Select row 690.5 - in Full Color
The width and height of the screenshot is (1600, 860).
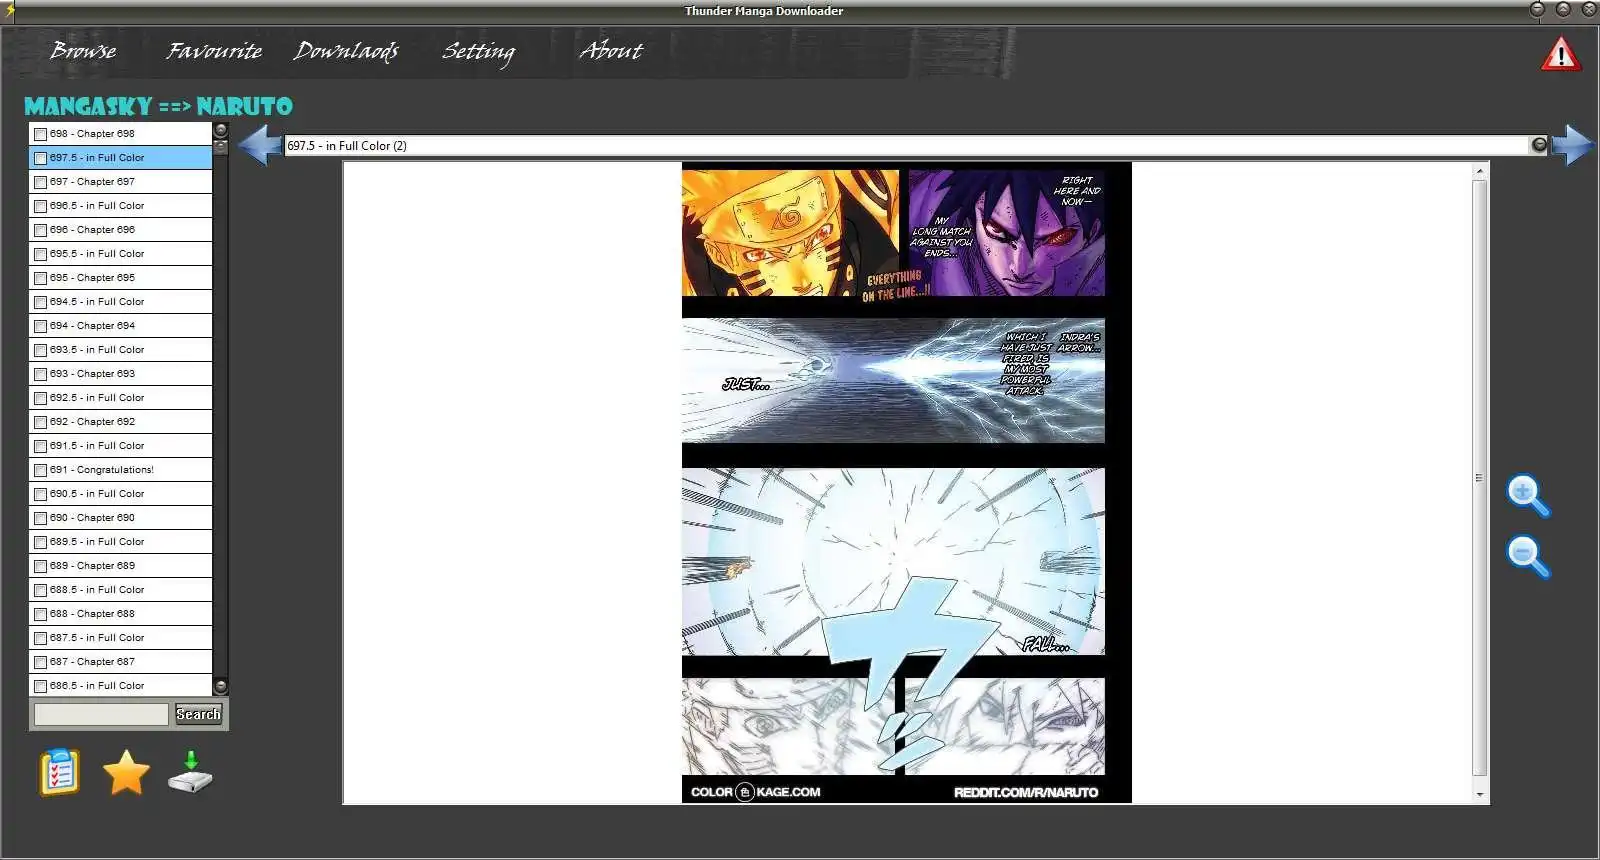121,494
